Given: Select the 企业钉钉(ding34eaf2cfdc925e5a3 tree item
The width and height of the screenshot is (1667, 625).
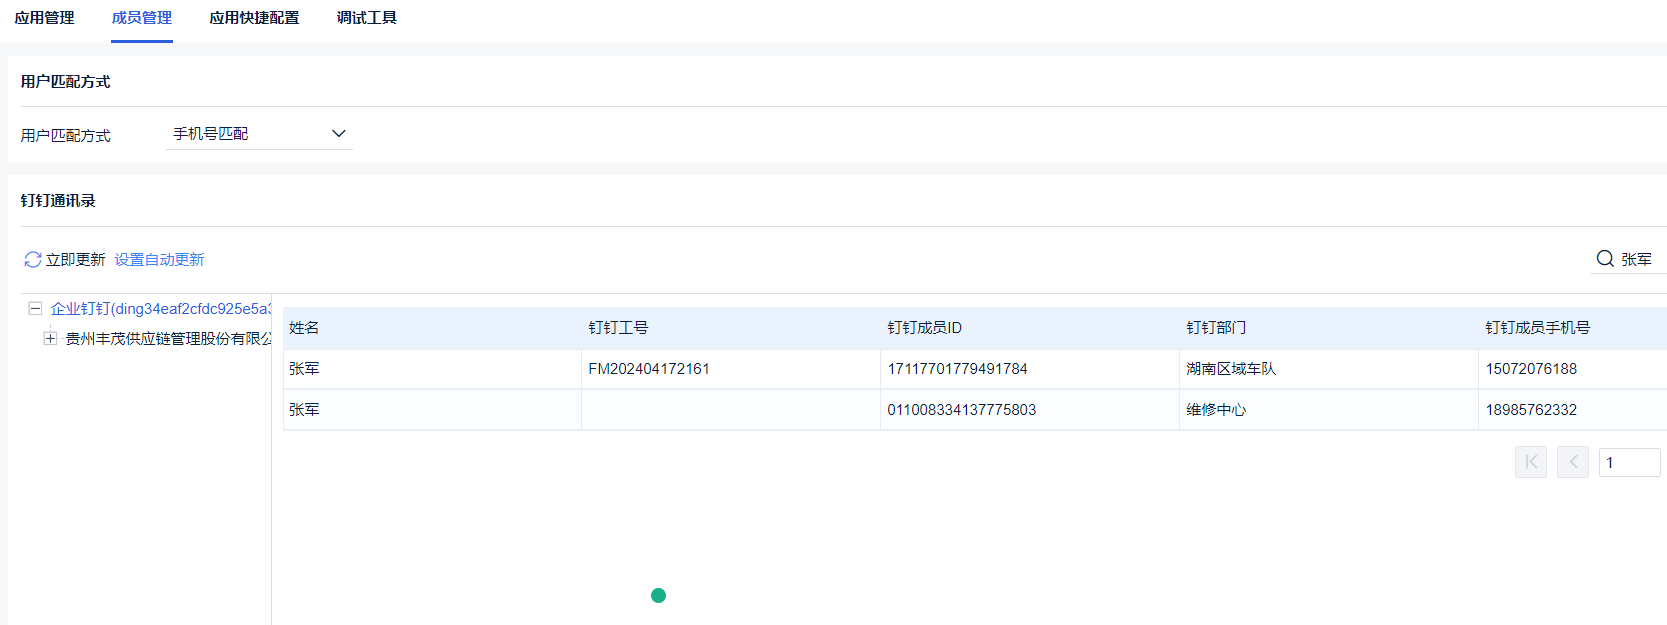Looking at the screenshot, I should tap(161, 309).
